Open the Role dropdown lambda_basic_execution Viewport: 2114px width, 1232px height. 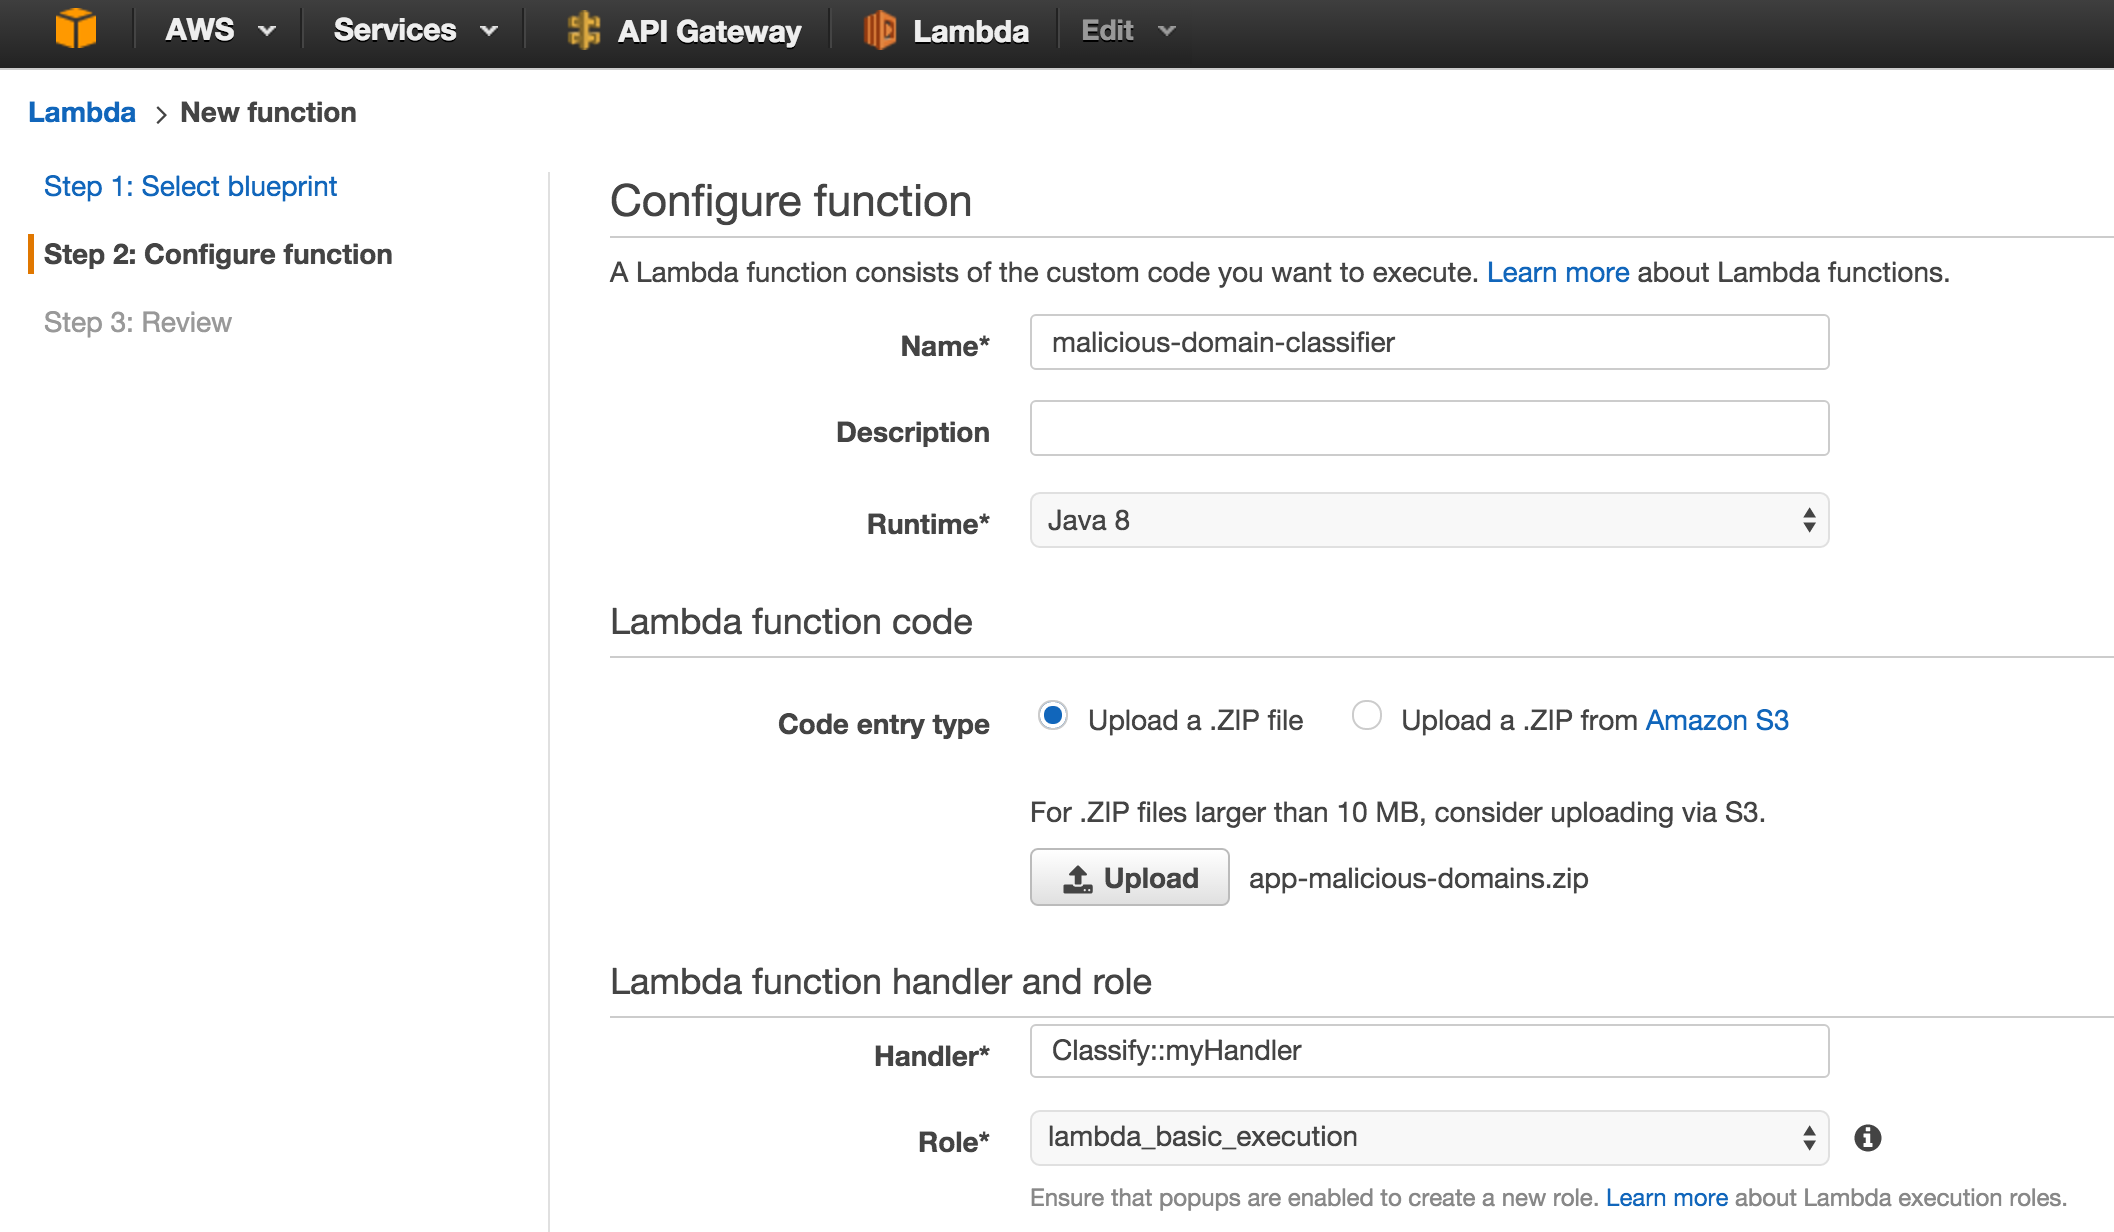click(x=1428, y=1138)
